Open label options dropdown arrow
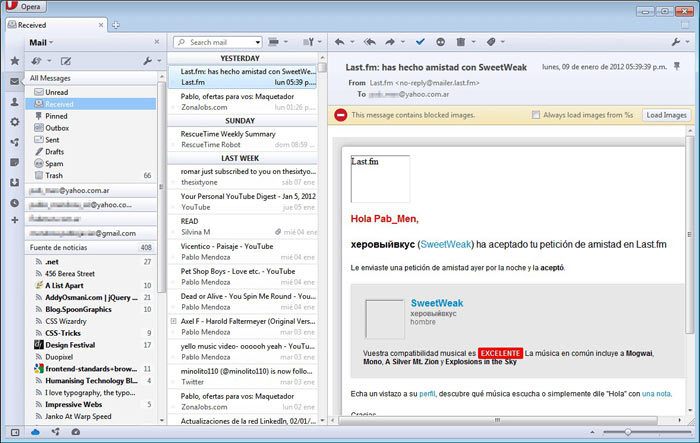 [503, 42]
